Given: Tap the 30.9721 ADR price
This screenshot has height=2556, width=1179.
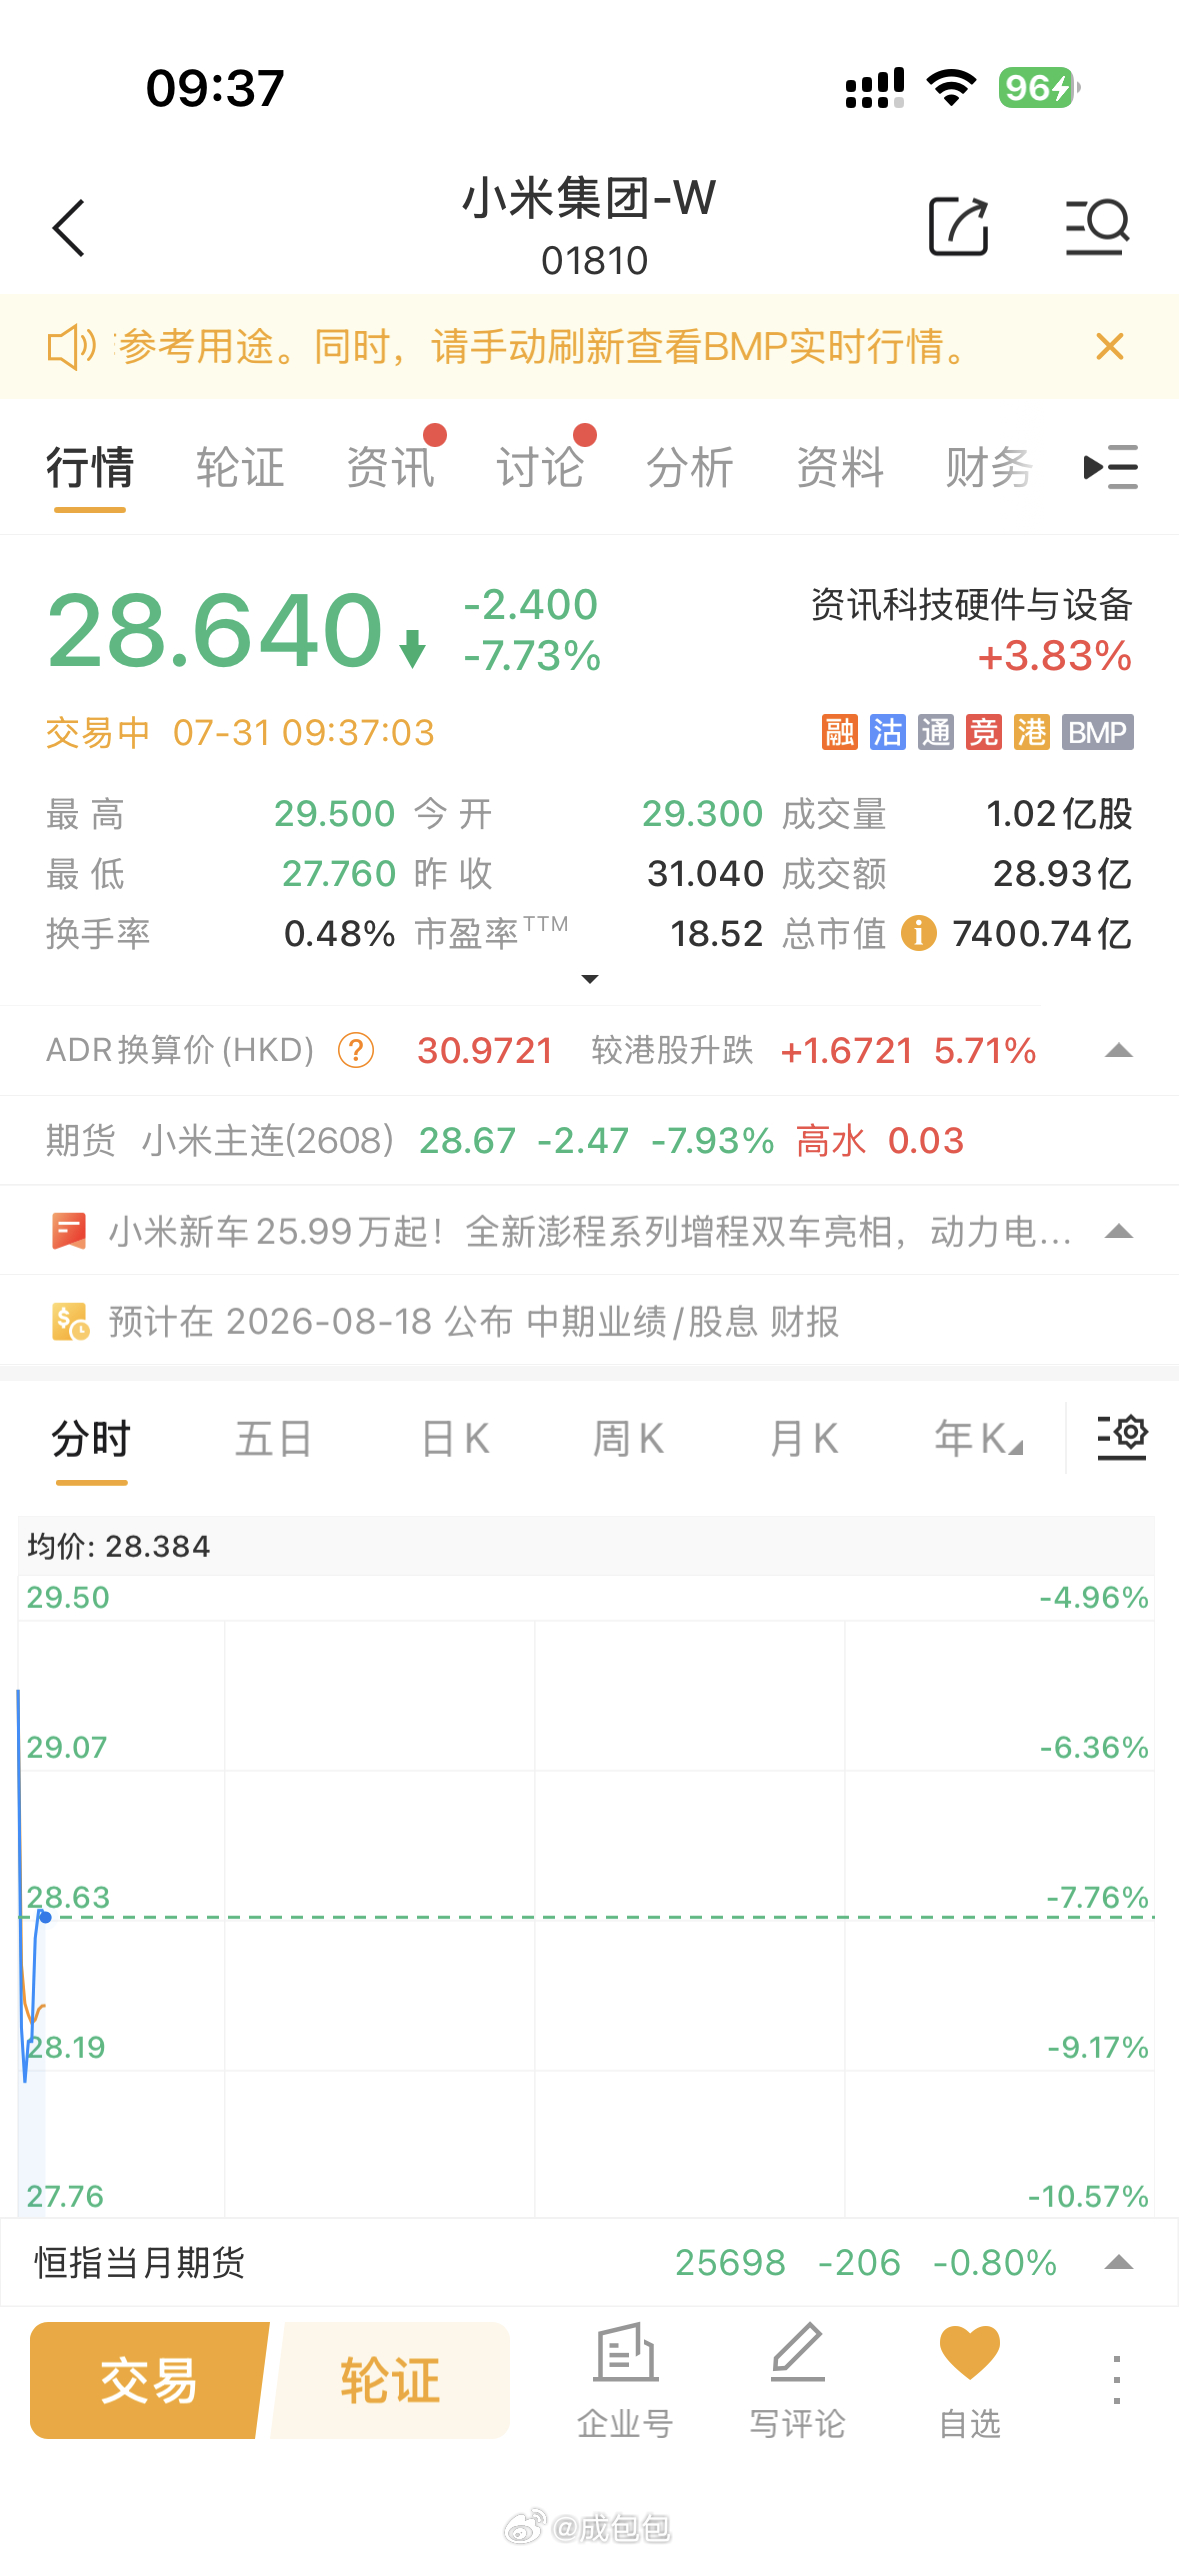Looking at the screenshot, I should (485, 1050).
